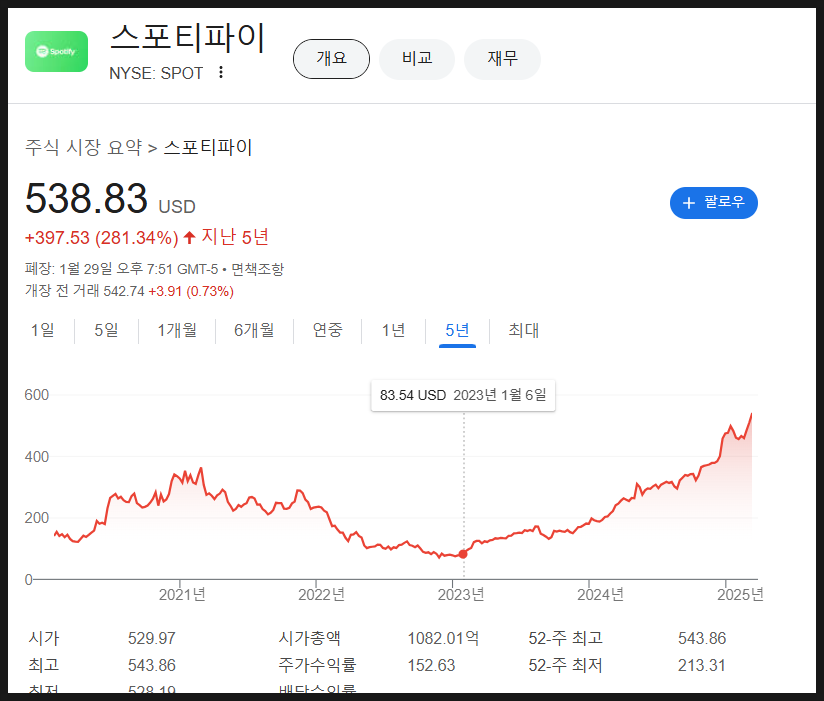Click the 2025년 axis label
Screen dimensions: 824x701
pos(740,594)
